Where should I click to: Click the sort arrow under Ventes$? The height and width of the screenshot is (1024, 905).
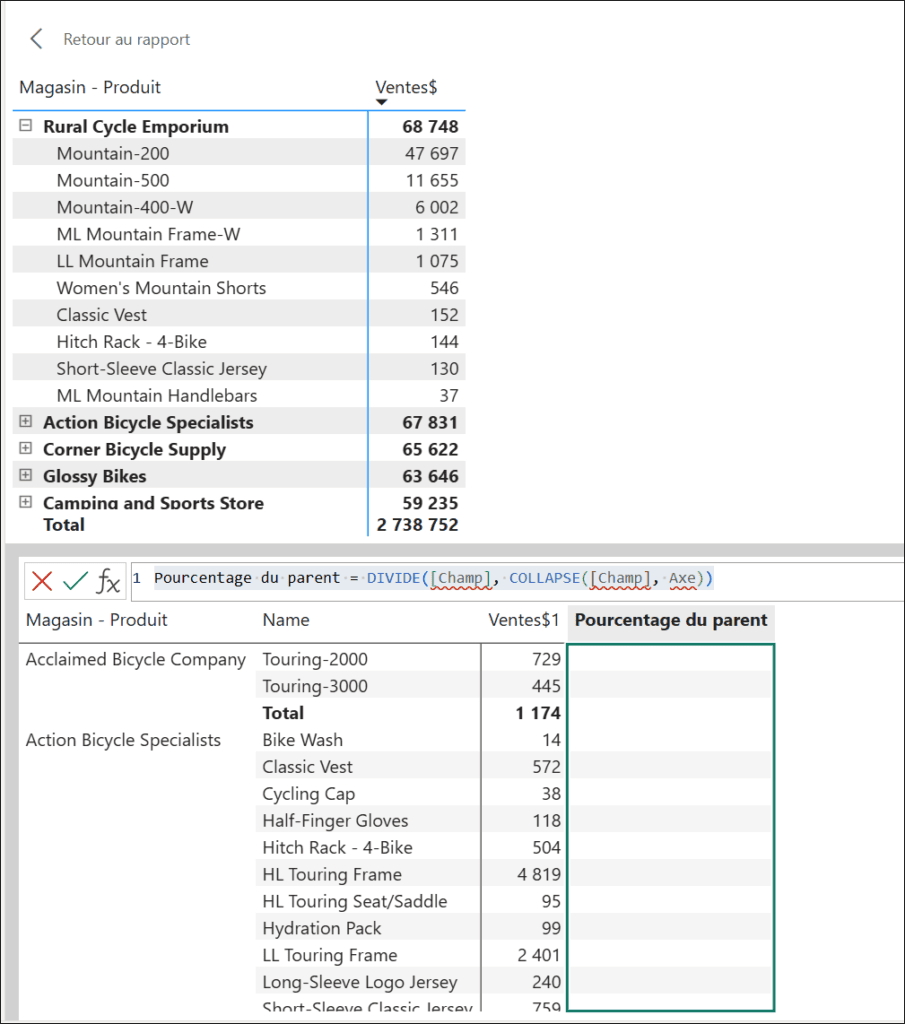coord(381,101)
